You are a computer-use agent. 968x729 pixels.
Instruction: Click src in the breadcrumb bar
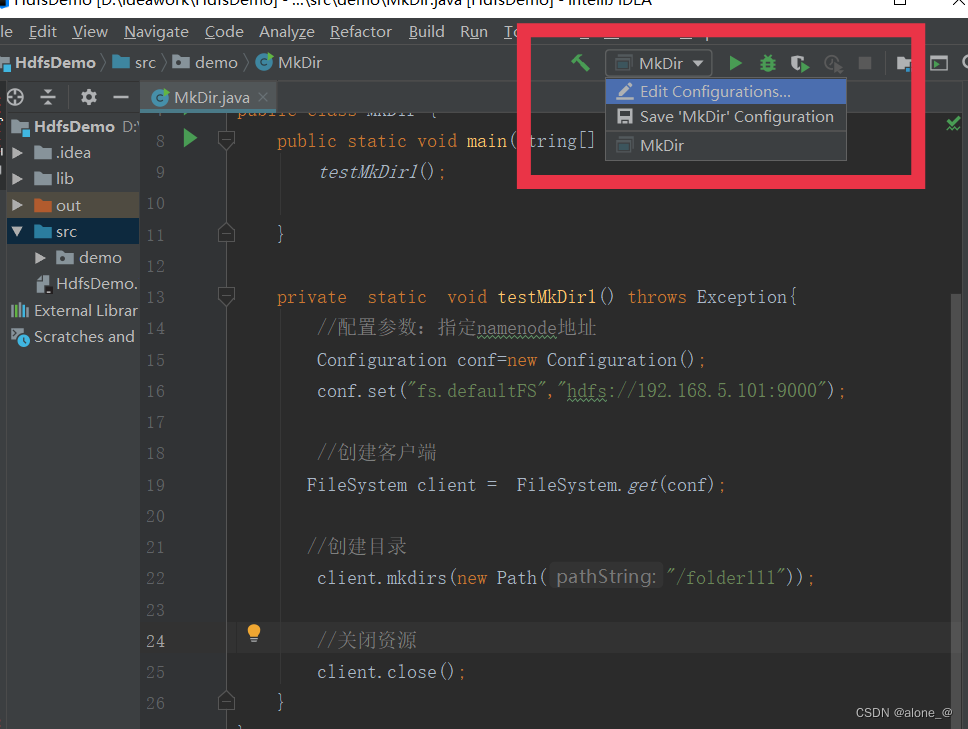134,62
